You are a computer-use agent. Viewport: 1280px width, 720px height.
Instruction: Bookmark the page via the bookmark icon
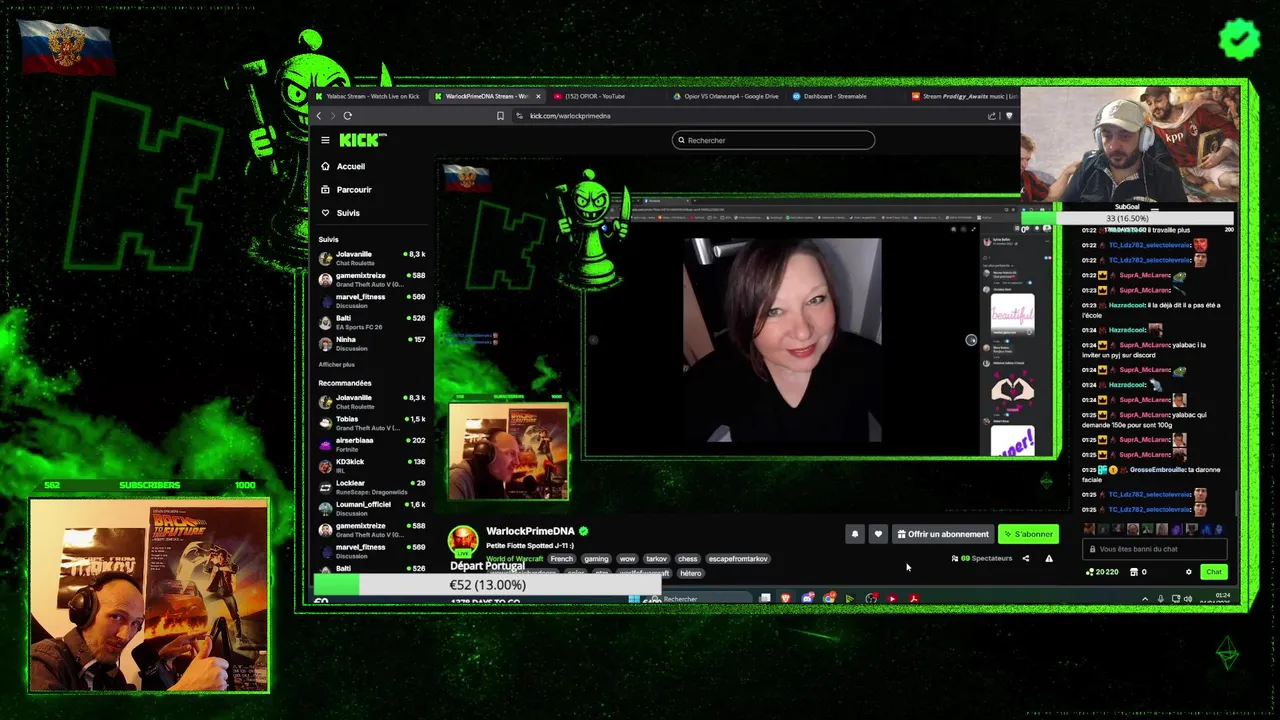coord(500,116)
